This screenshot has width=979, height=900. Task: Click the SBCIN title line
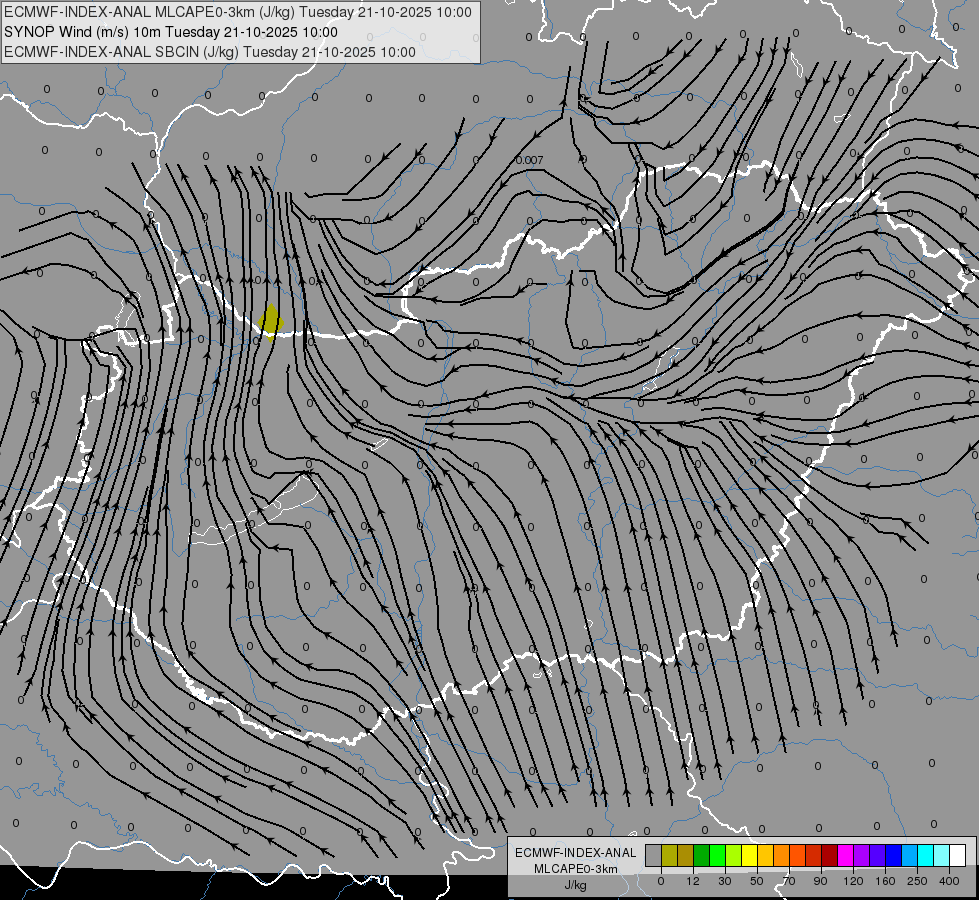[210, 52]
